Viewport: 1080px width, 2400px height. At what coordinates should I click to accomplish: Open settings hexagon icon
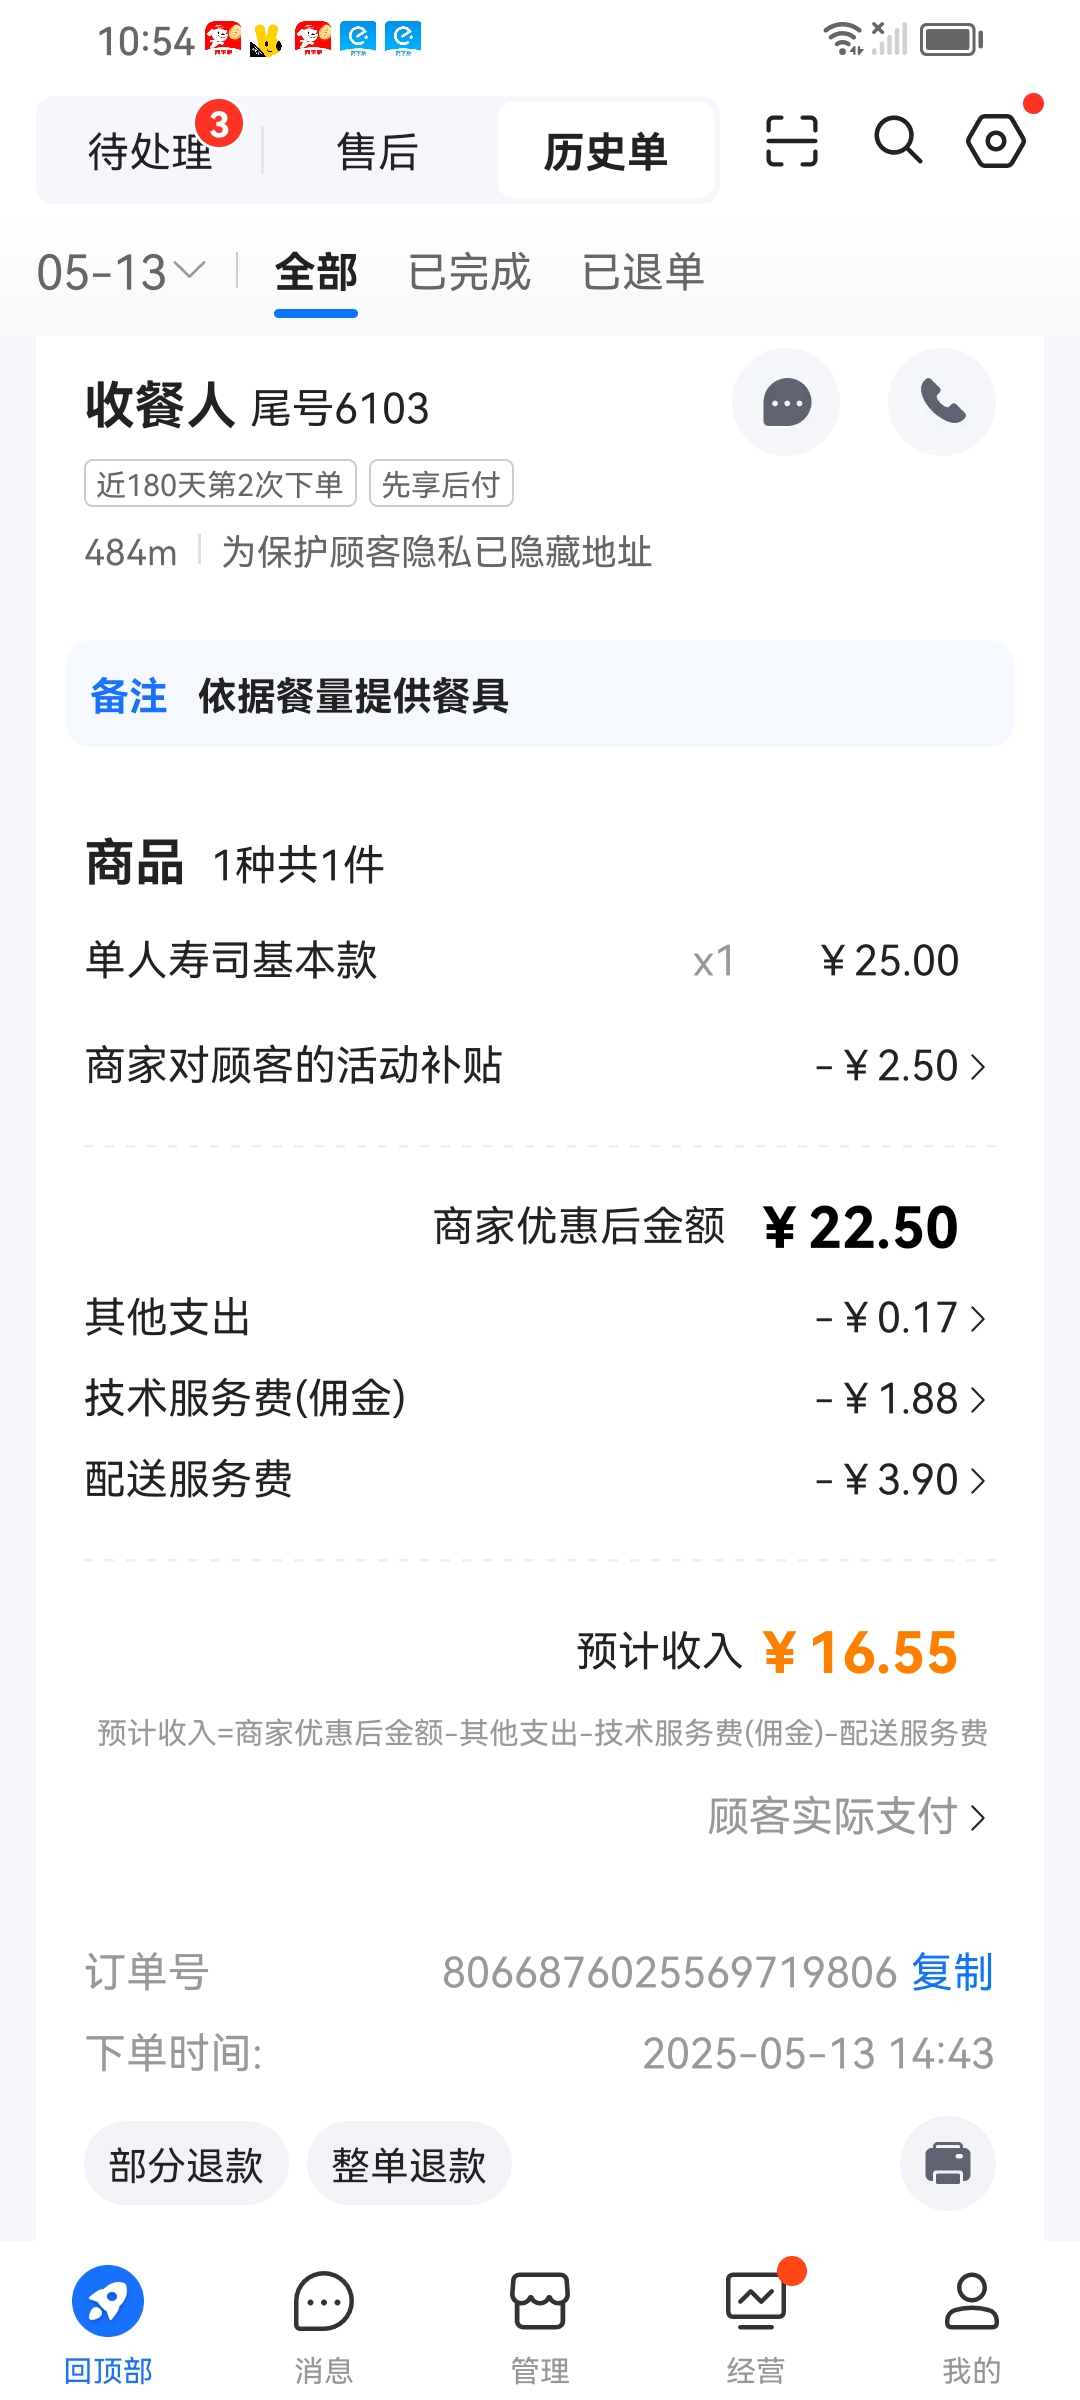(x=996, y=140)
